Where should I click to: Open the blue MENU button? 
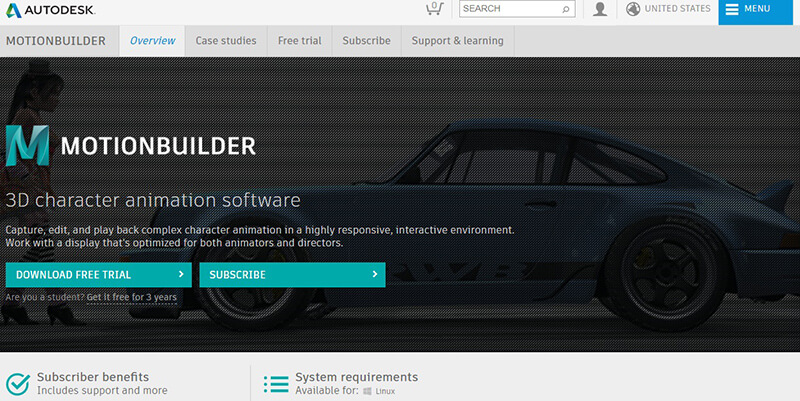pos(756,12)
